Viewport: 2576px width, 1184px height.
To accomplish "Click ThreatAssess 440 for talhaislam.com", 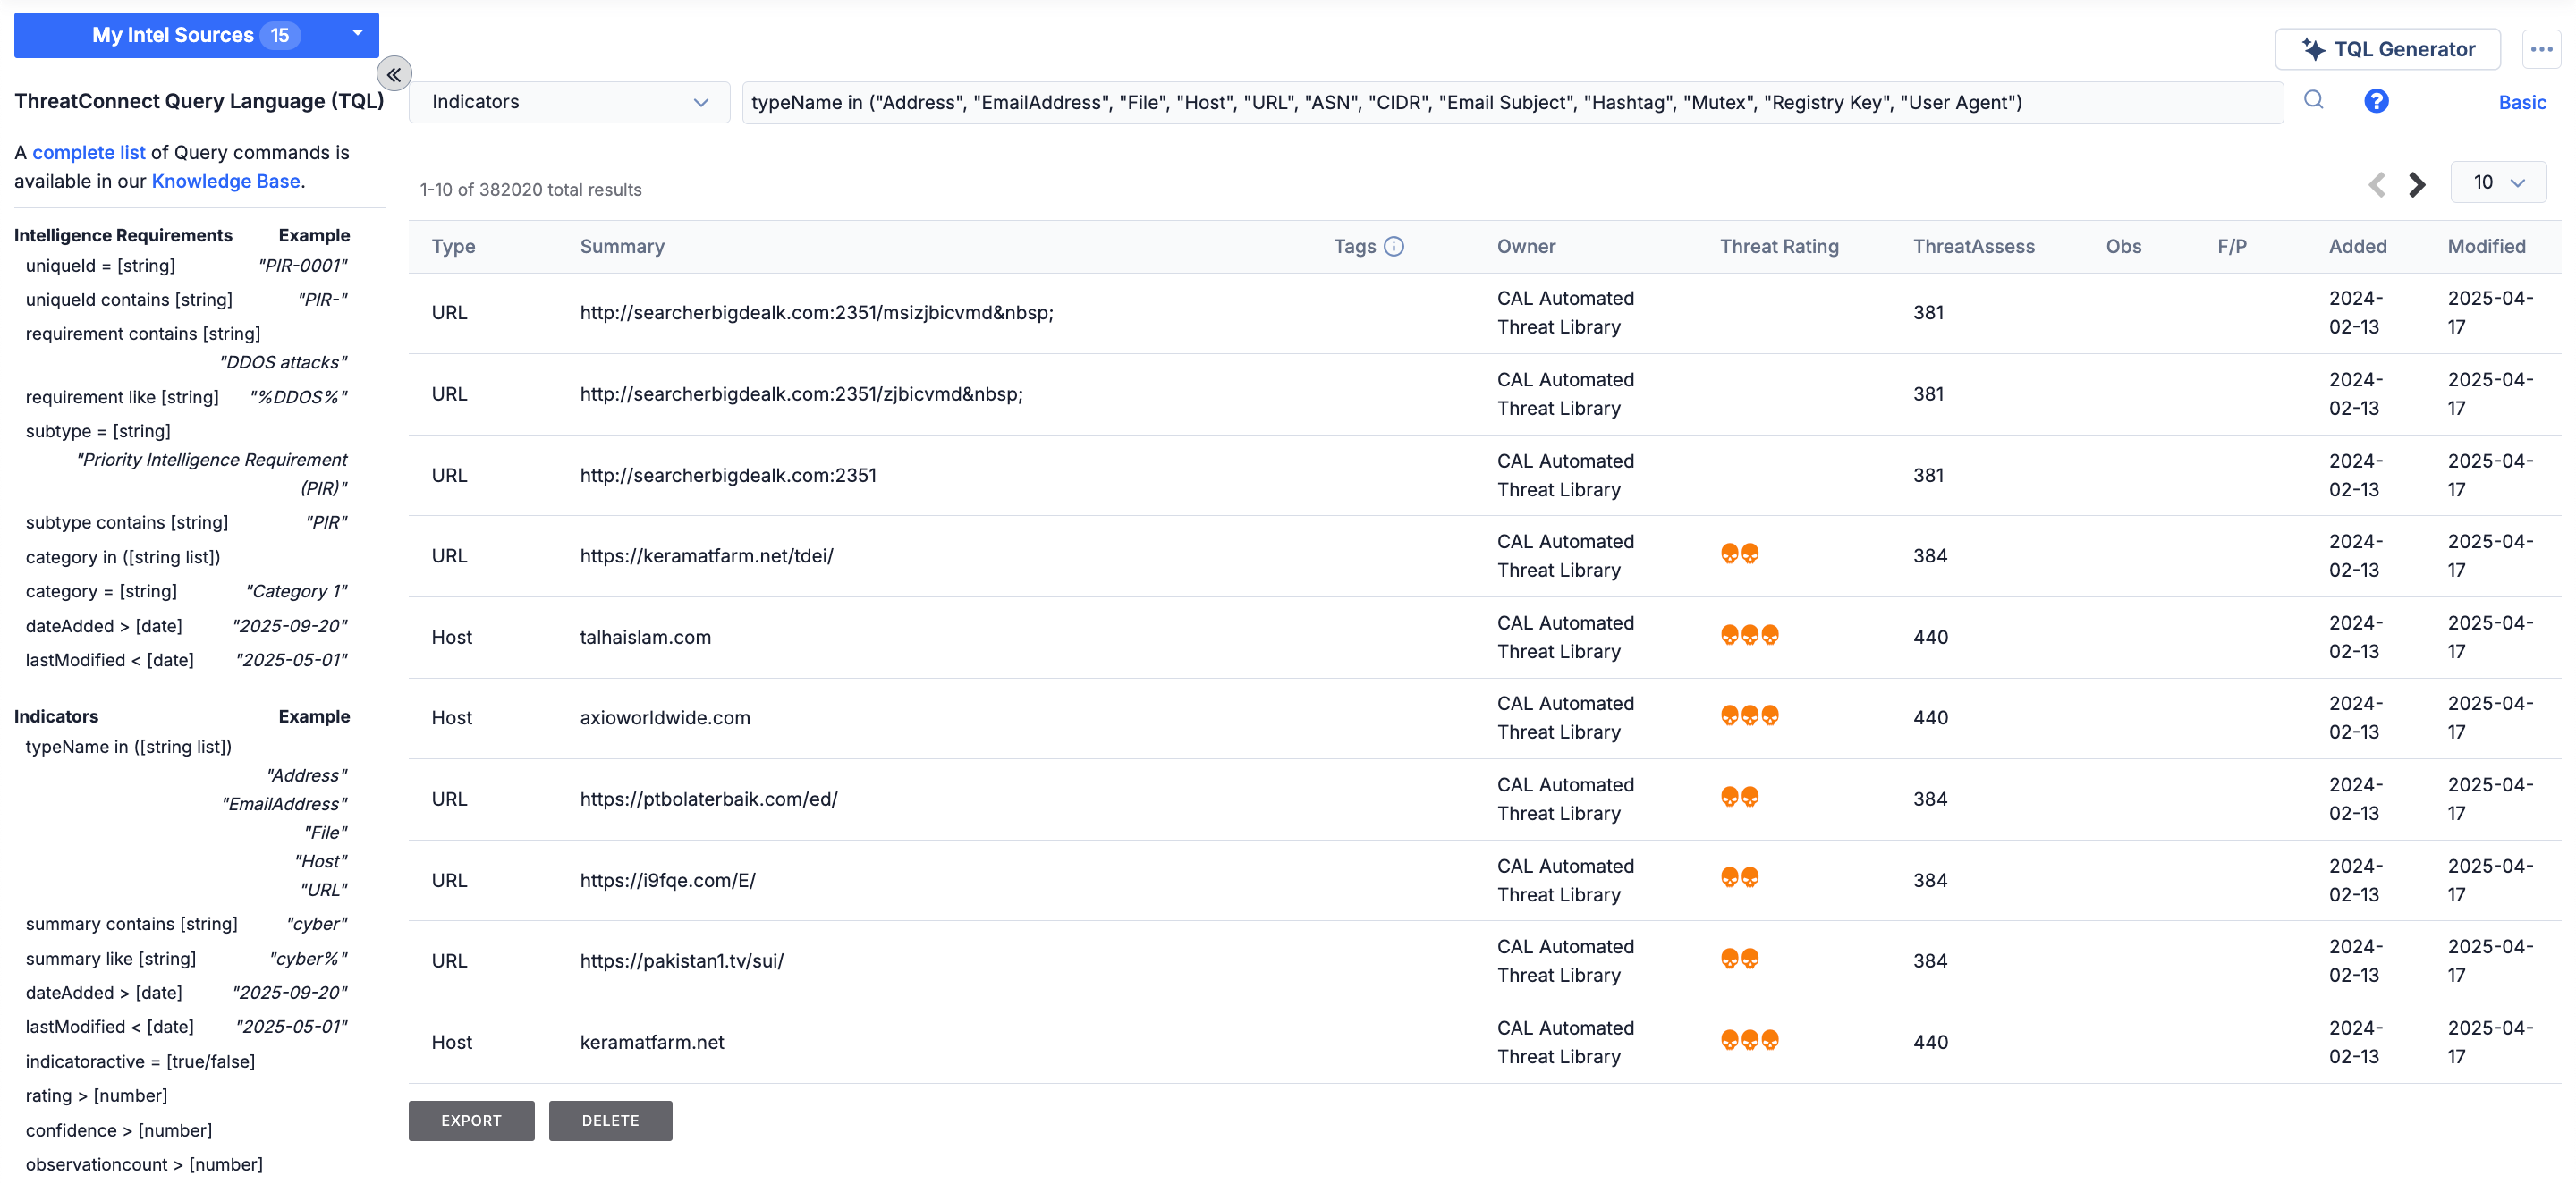I will coord(1930,638).
